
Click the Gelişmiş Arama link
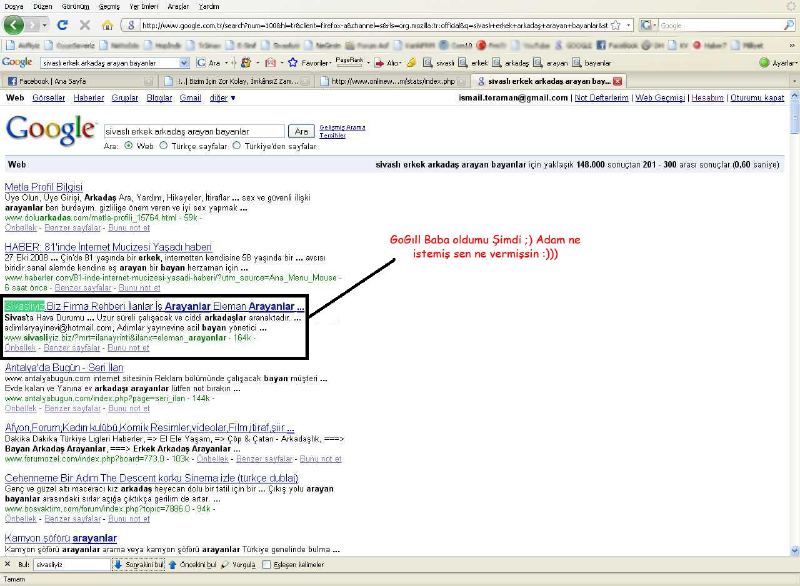(342, 128)
